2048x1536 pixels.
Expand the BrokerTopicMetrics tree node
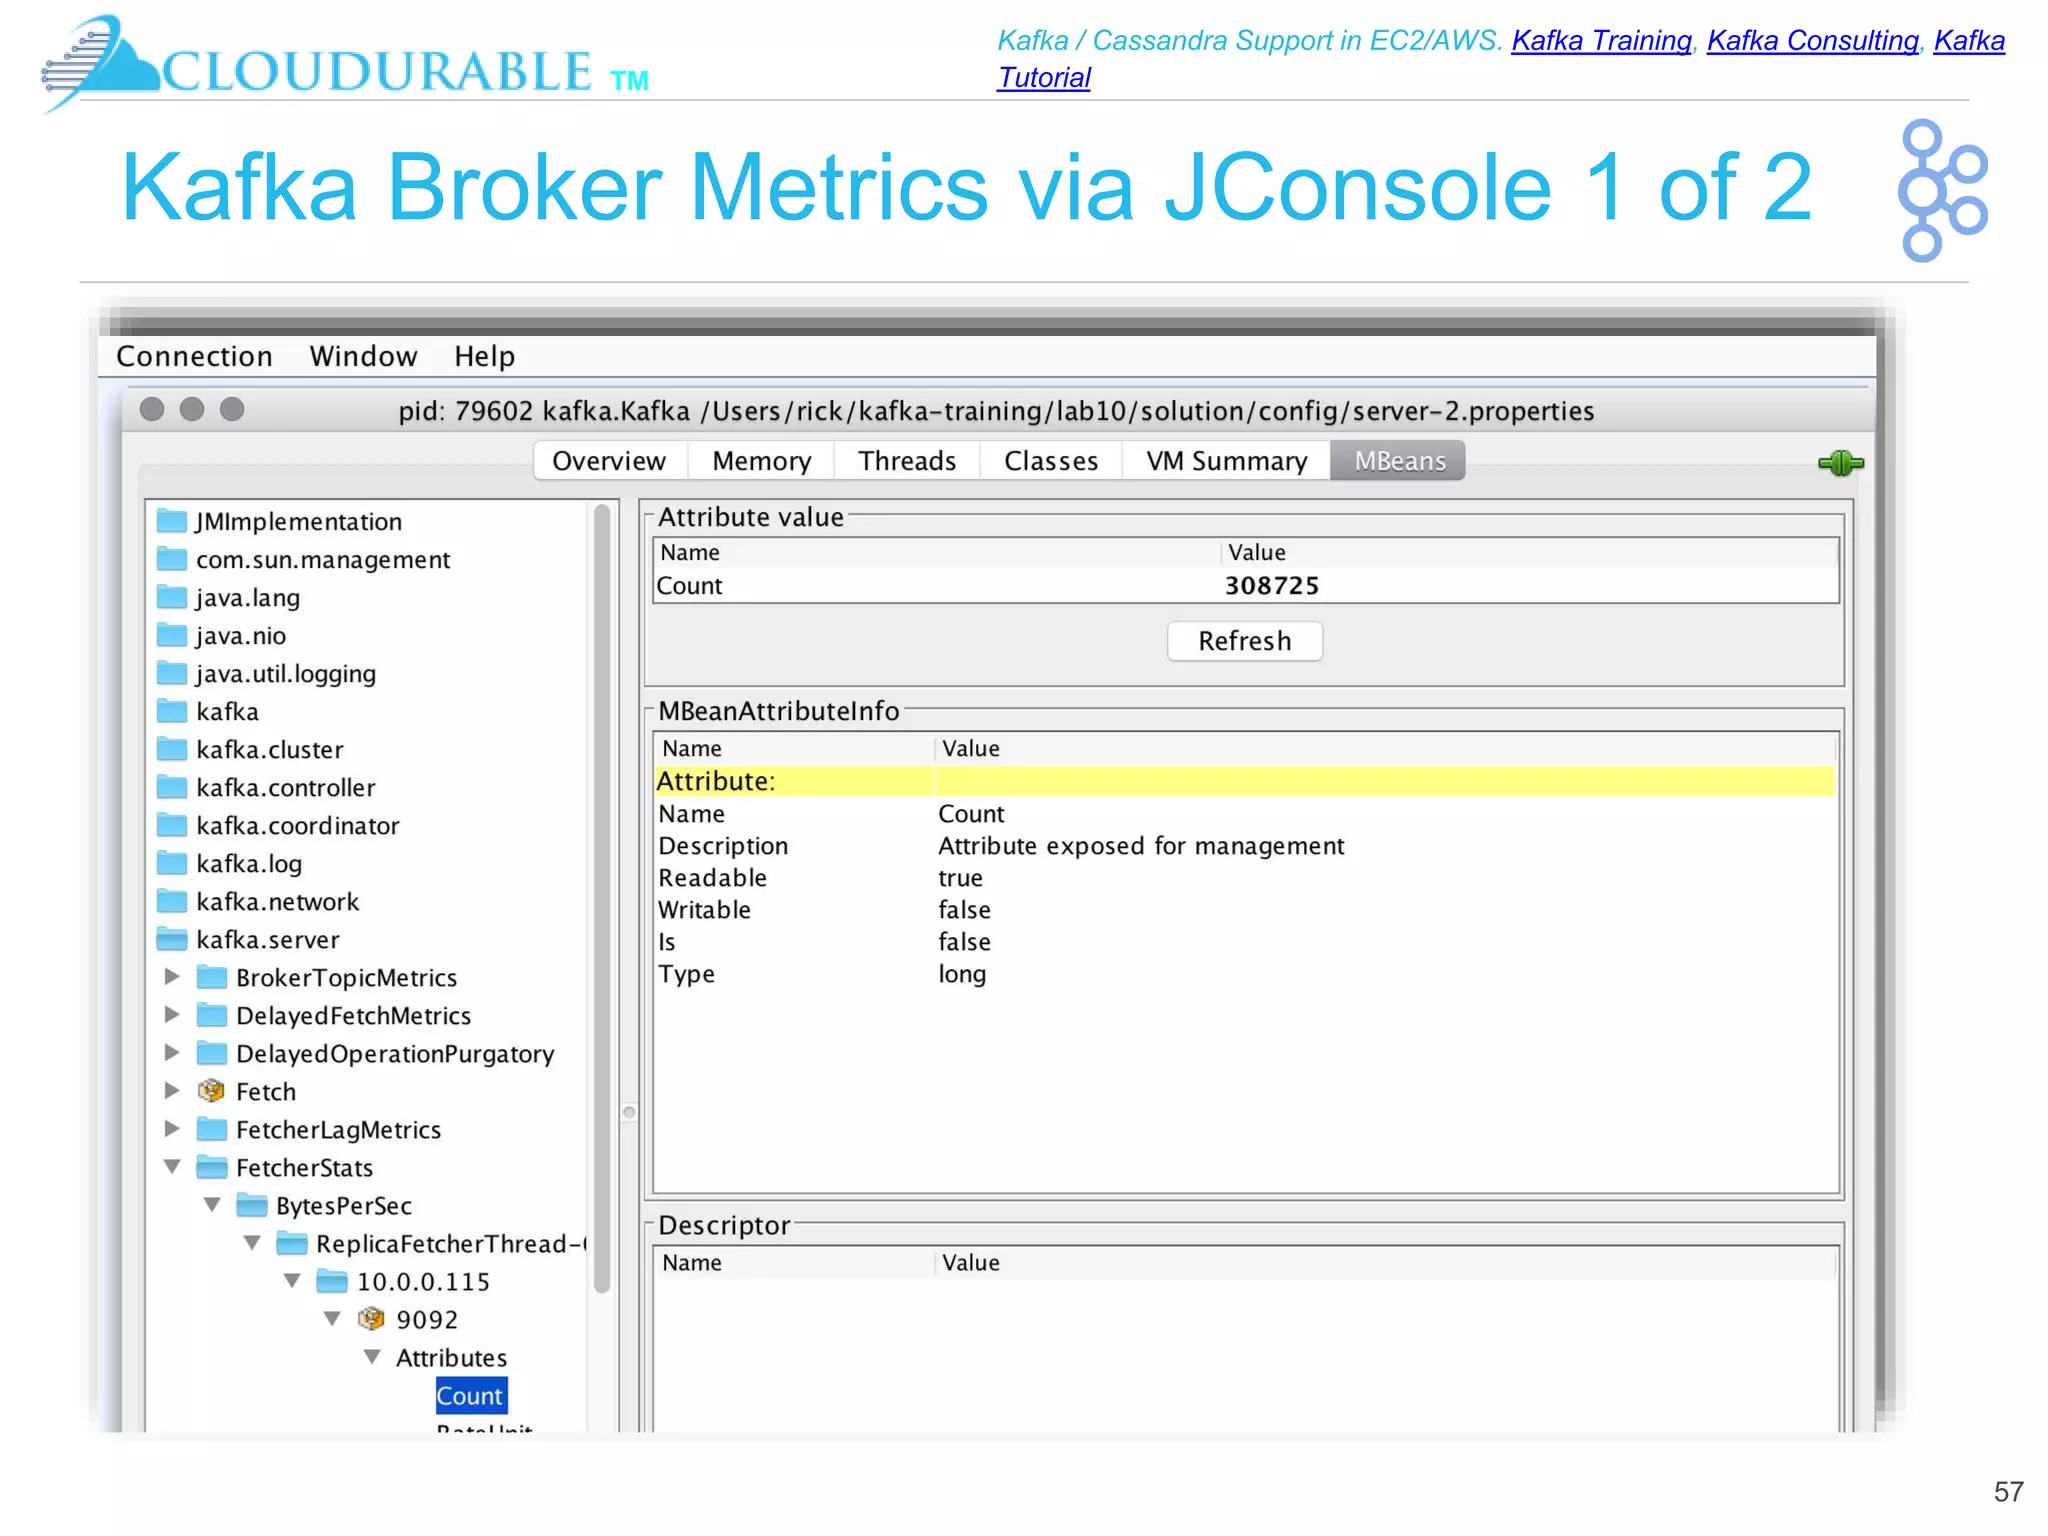pyautogui.click(x=172, y=976)
